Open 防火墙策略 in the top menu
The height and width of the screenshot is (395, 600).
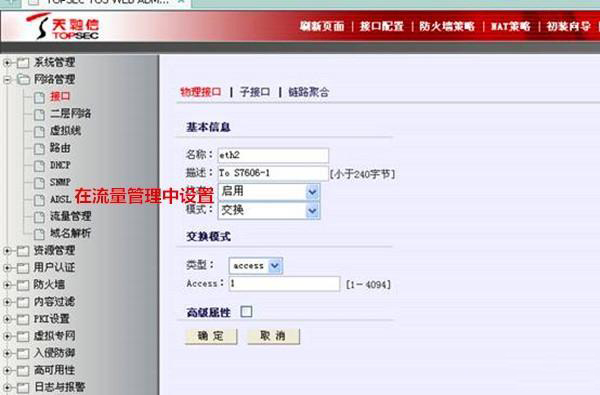click(447, 26)
